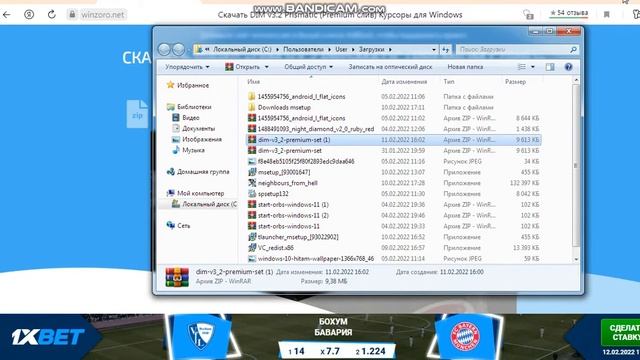Select Библиотеки in navigation pane
This screenshot has width=640, height=360.
[x=194, y=107]
